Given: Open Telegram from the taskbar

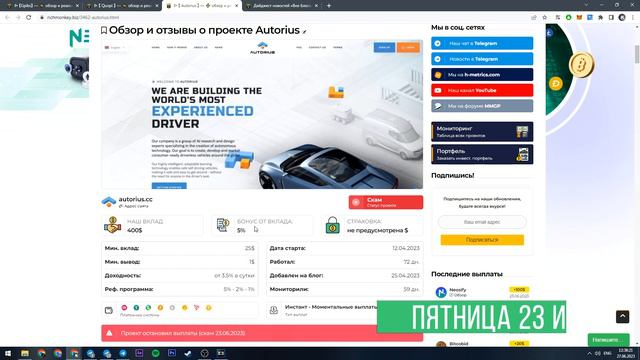Looking at the screenshot, I should point(123,353).
